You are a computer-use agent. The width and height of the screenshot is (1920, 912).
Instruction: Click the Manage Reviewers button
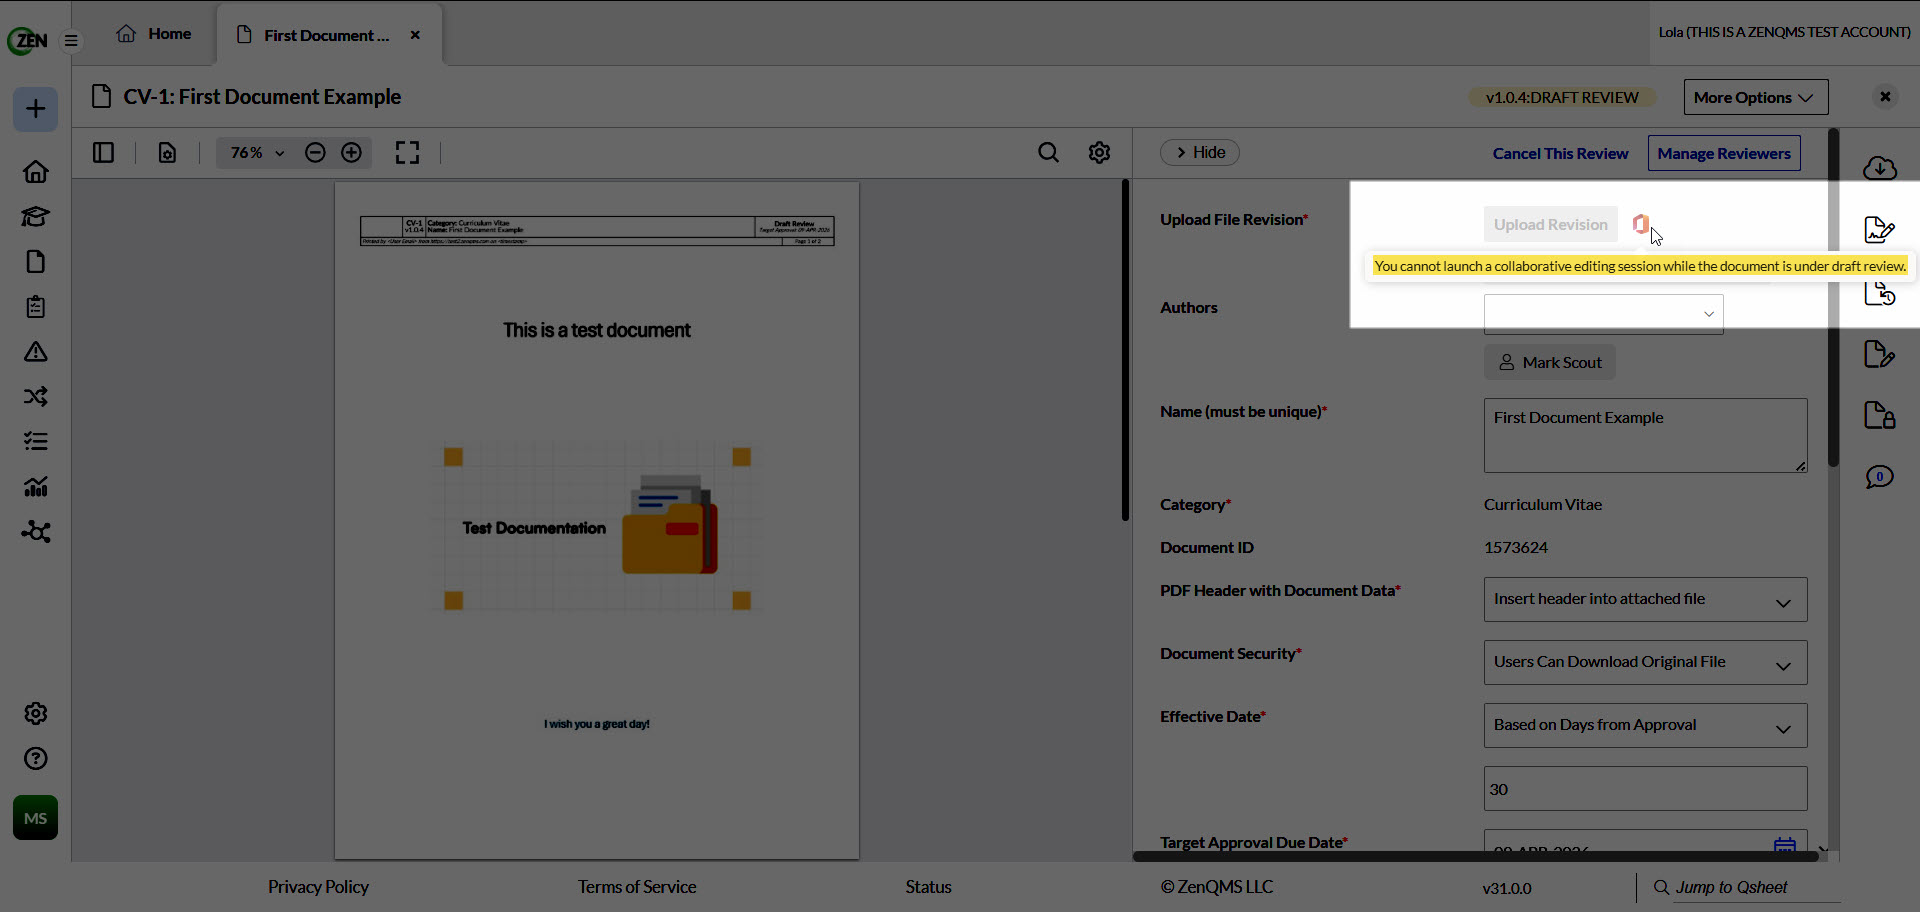pos(1724,153)
